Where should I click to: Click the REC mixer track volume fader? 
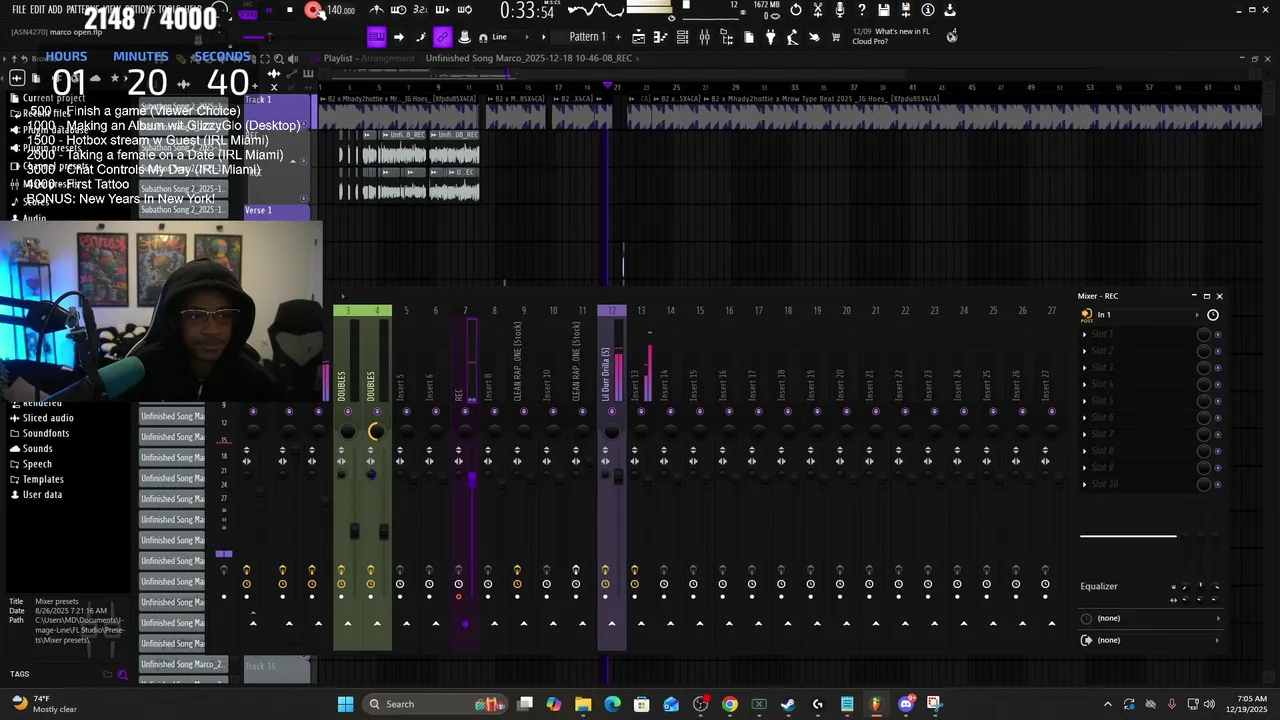471,480
